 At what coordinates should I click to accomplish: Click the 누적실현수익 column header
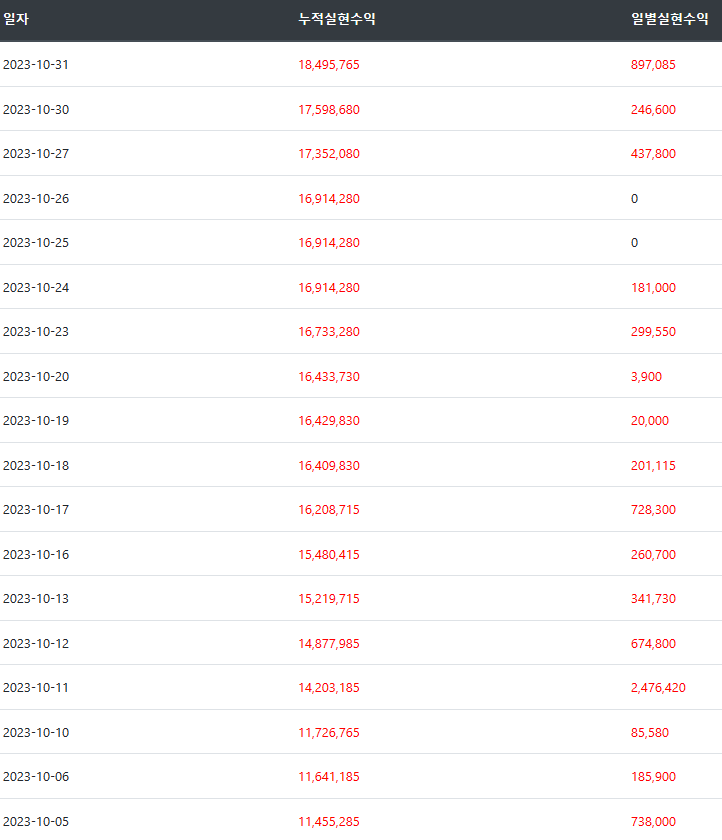(x=337, y=19)
